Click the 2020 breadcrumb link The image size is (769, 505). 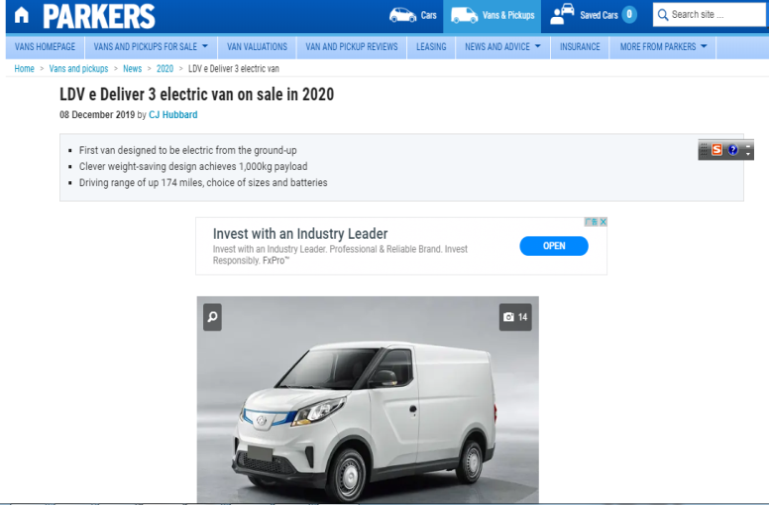point(165,69)
